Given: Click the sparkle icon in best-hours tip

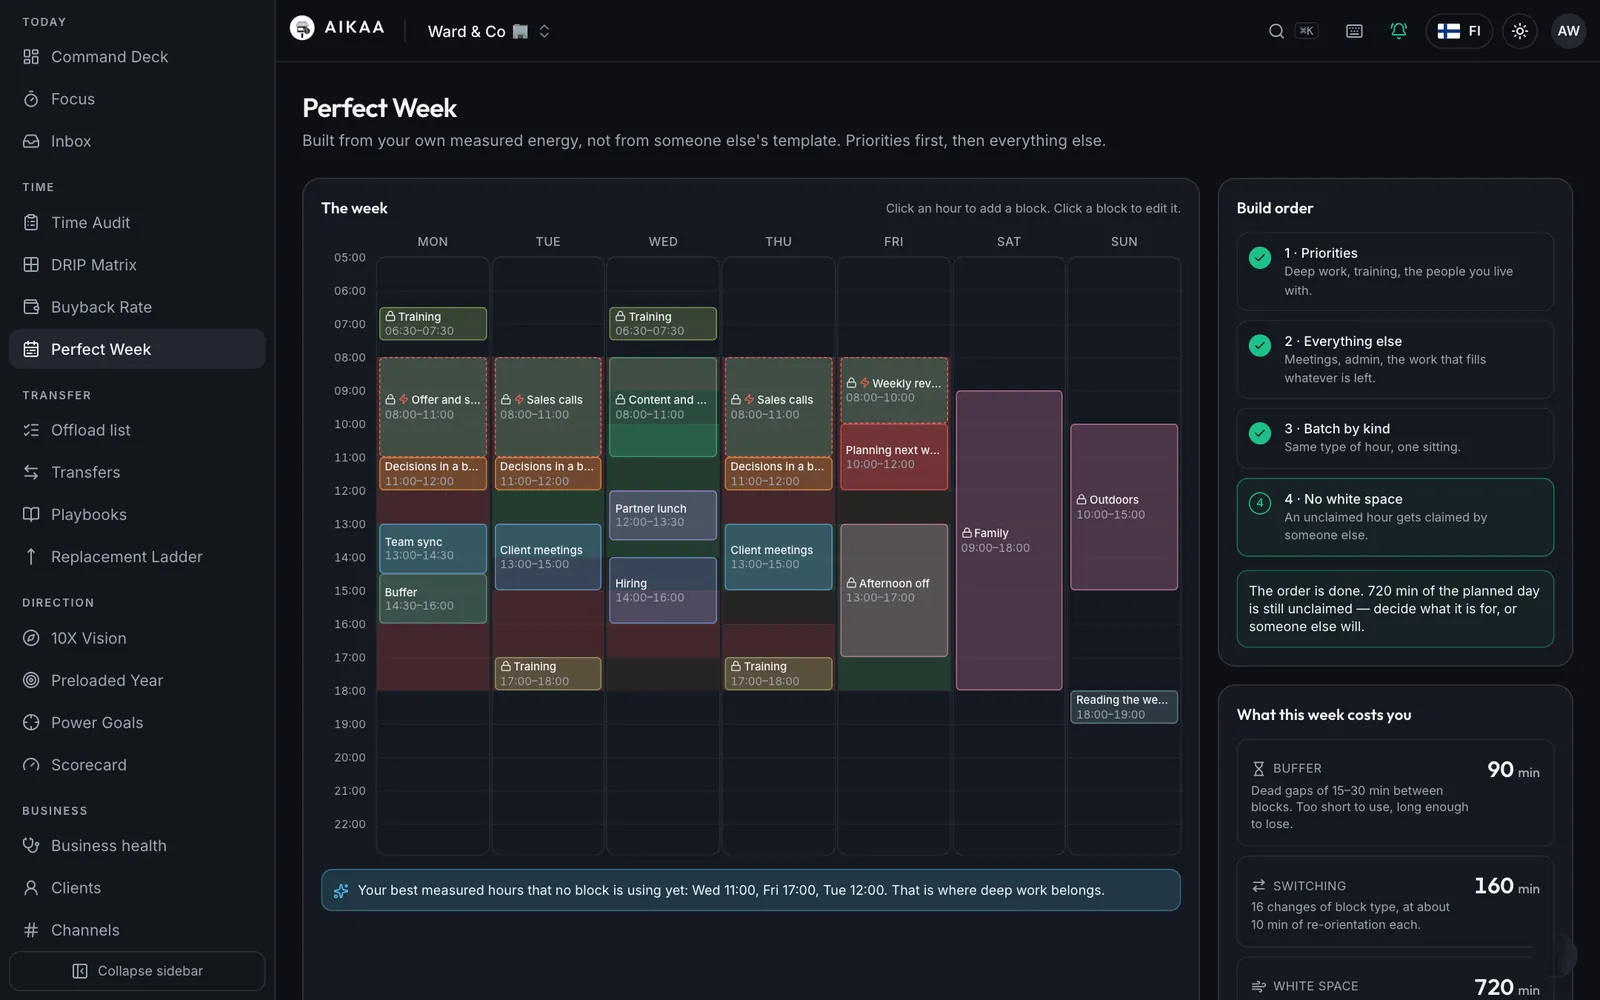Looking at the screenshot, I should [341, 890].
